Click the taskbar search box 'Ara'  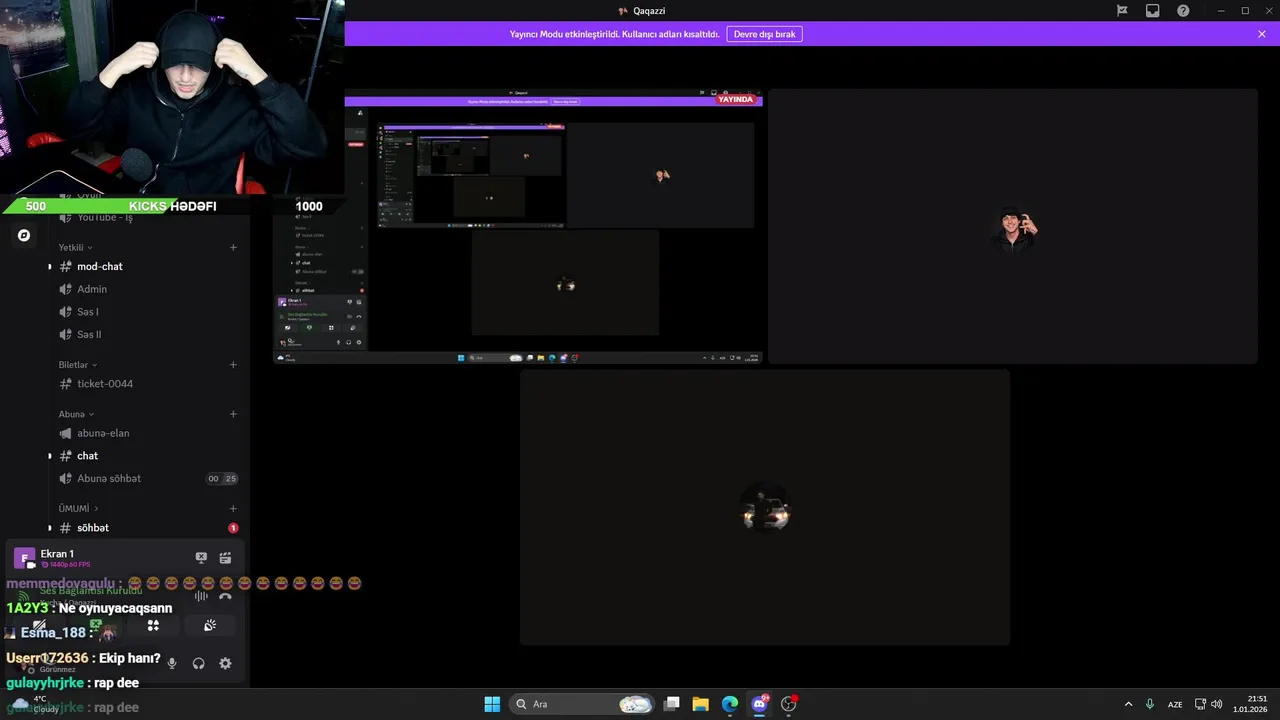583,704
